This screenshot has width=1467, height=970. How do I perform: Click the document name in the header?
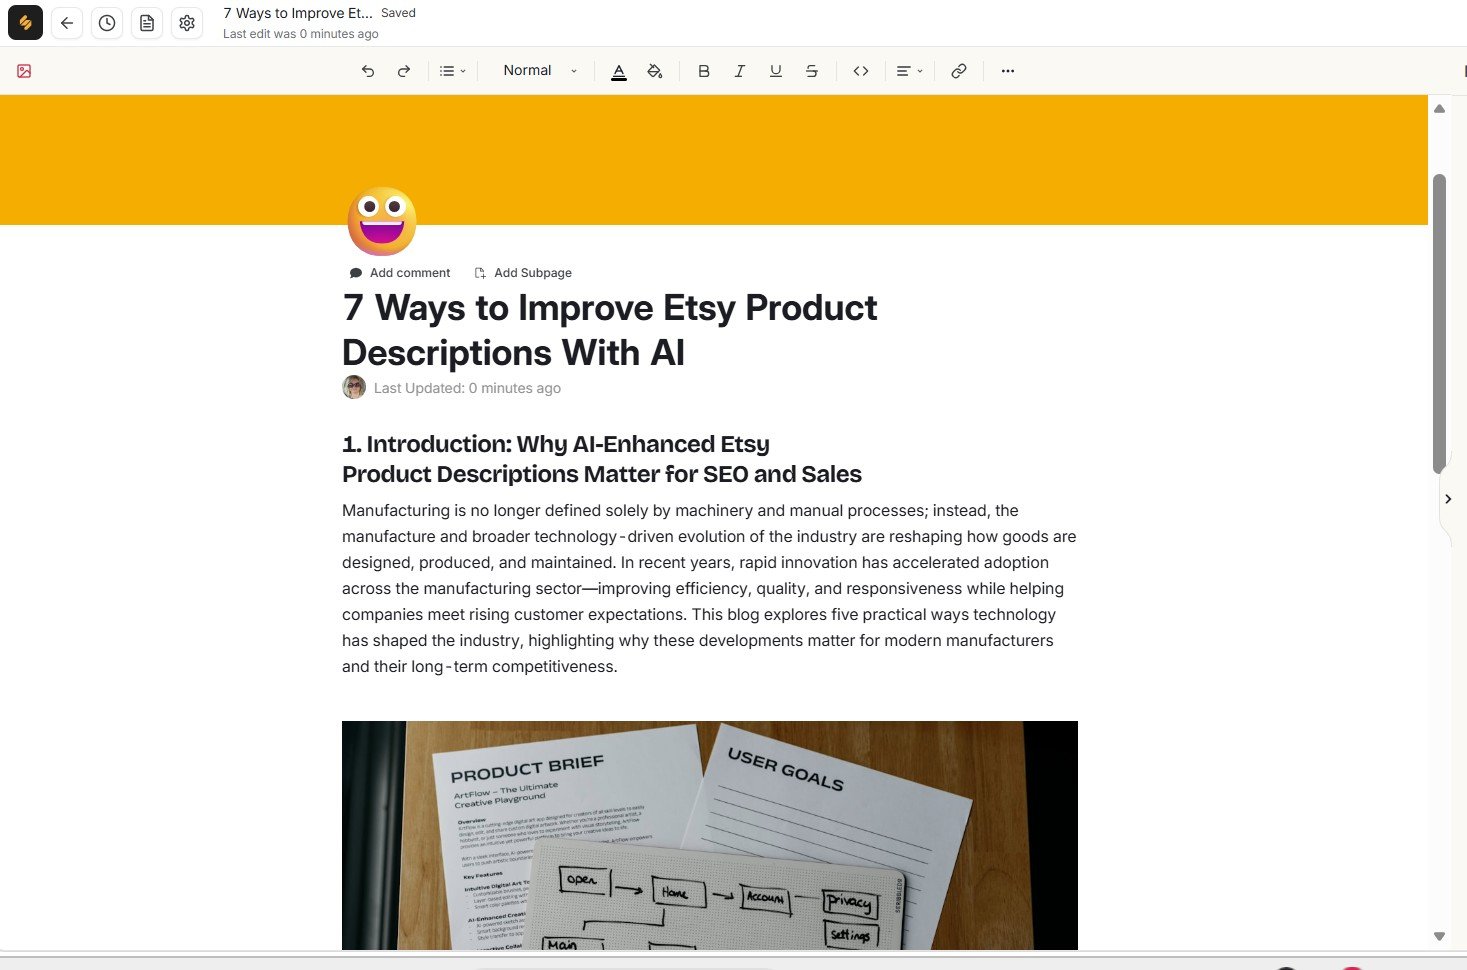298,13
